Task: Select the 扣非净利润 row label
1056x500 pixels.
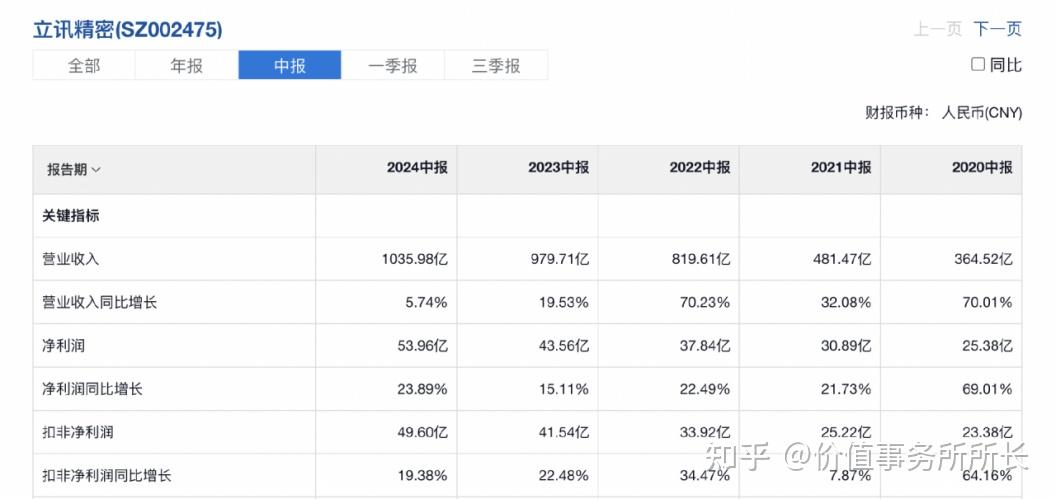Action: [x=78, y=432]
